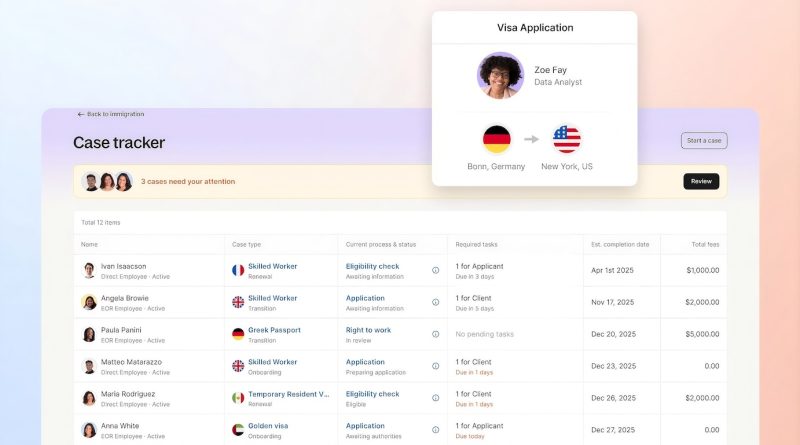
Task: Sort by the Name column header
Action: point(90,244)
